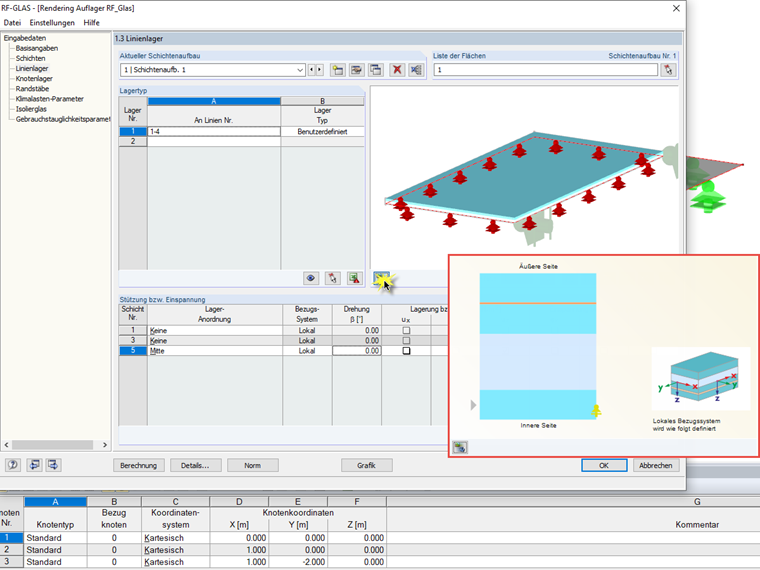This screenshot has height=570, width=760.
Task: Enable ux checkbox for layer 3
Action: (x=406, y=341)
